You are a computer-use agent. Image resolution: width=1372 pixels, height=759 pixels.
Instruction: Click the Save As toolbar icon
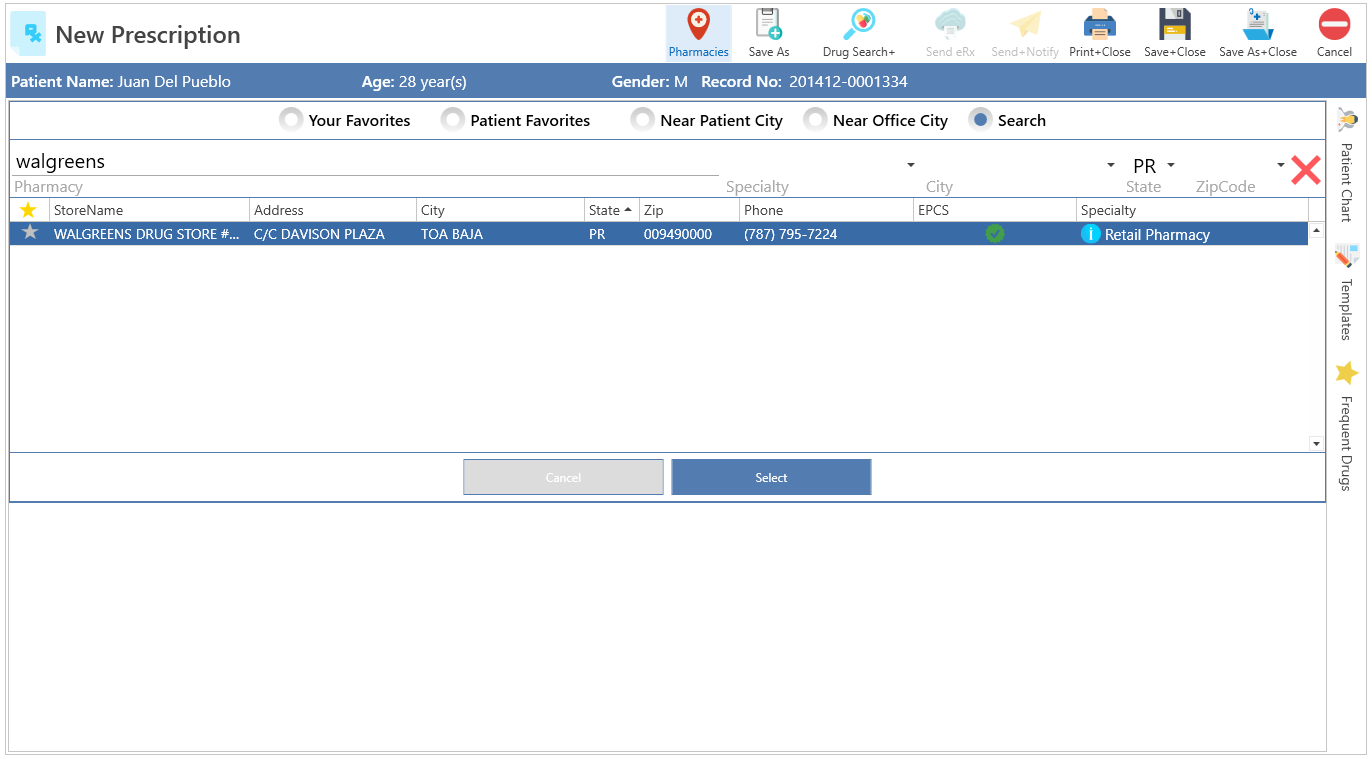pos(769,33)
